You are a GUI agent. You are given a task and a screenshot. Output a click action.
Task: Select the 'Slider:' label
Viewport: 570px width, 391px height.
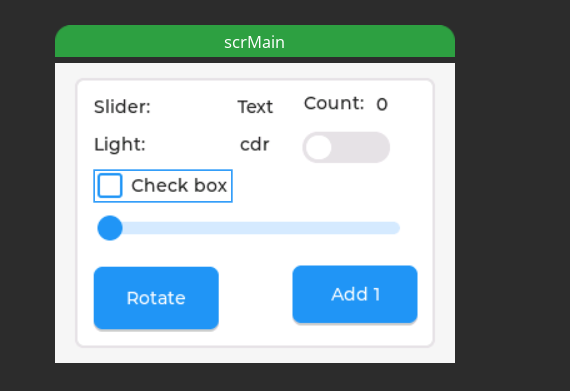122,107
